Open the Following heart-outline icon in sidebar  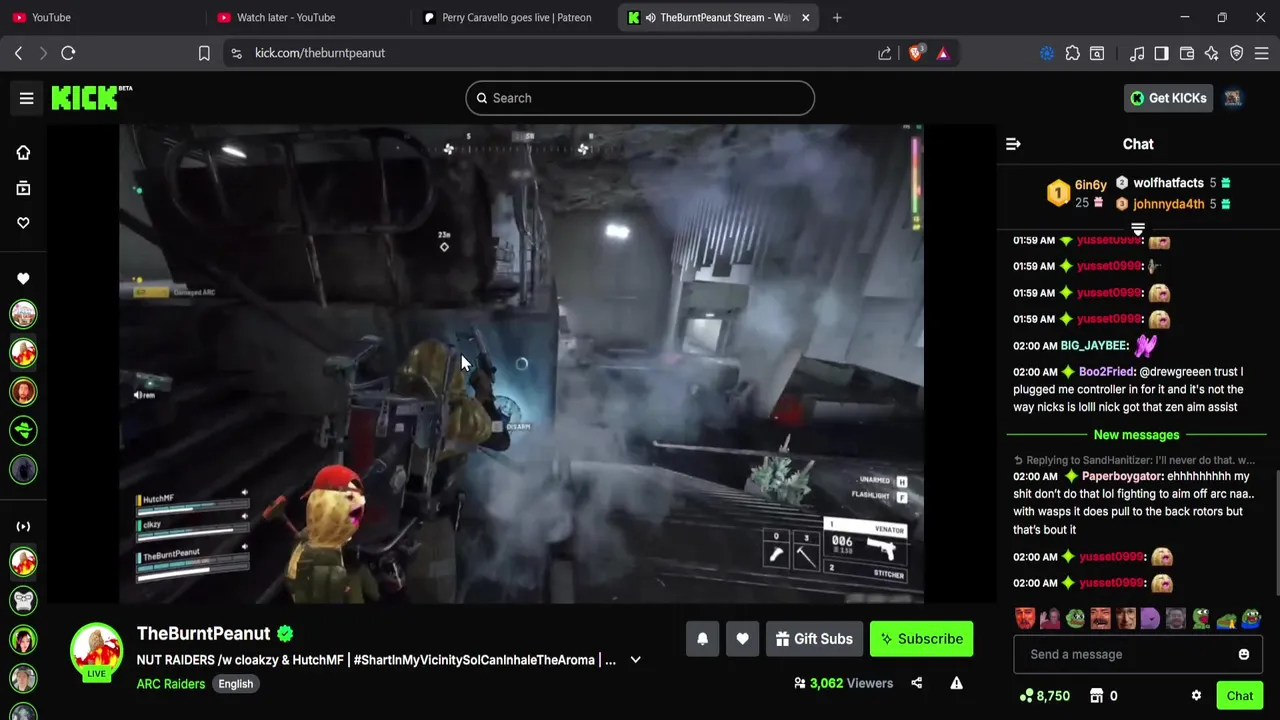pos(23,223)
